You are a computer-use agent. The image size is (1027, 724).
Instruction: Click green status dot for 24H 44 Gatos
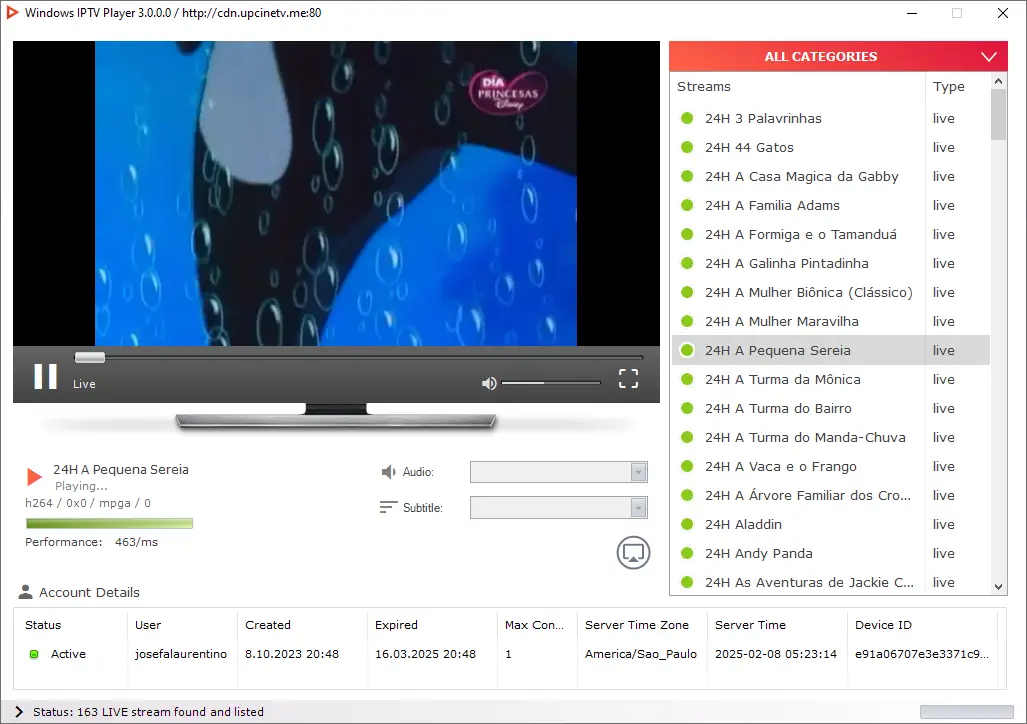687,147
